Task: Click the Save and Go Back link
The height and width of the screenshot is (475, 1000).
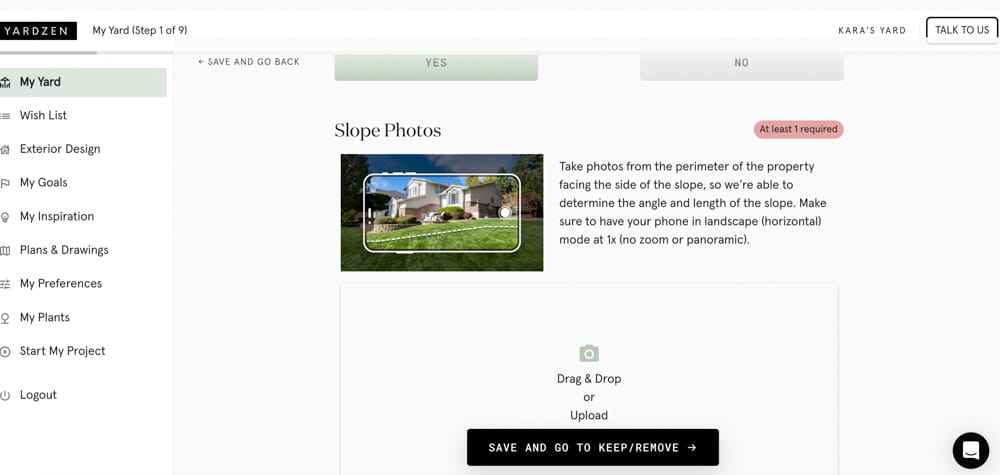Action: (x=249, y=62)
